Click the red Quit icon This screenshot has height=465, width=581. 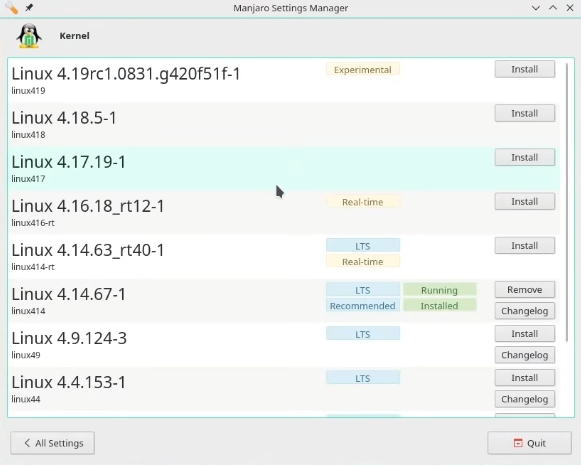(518, 443)
